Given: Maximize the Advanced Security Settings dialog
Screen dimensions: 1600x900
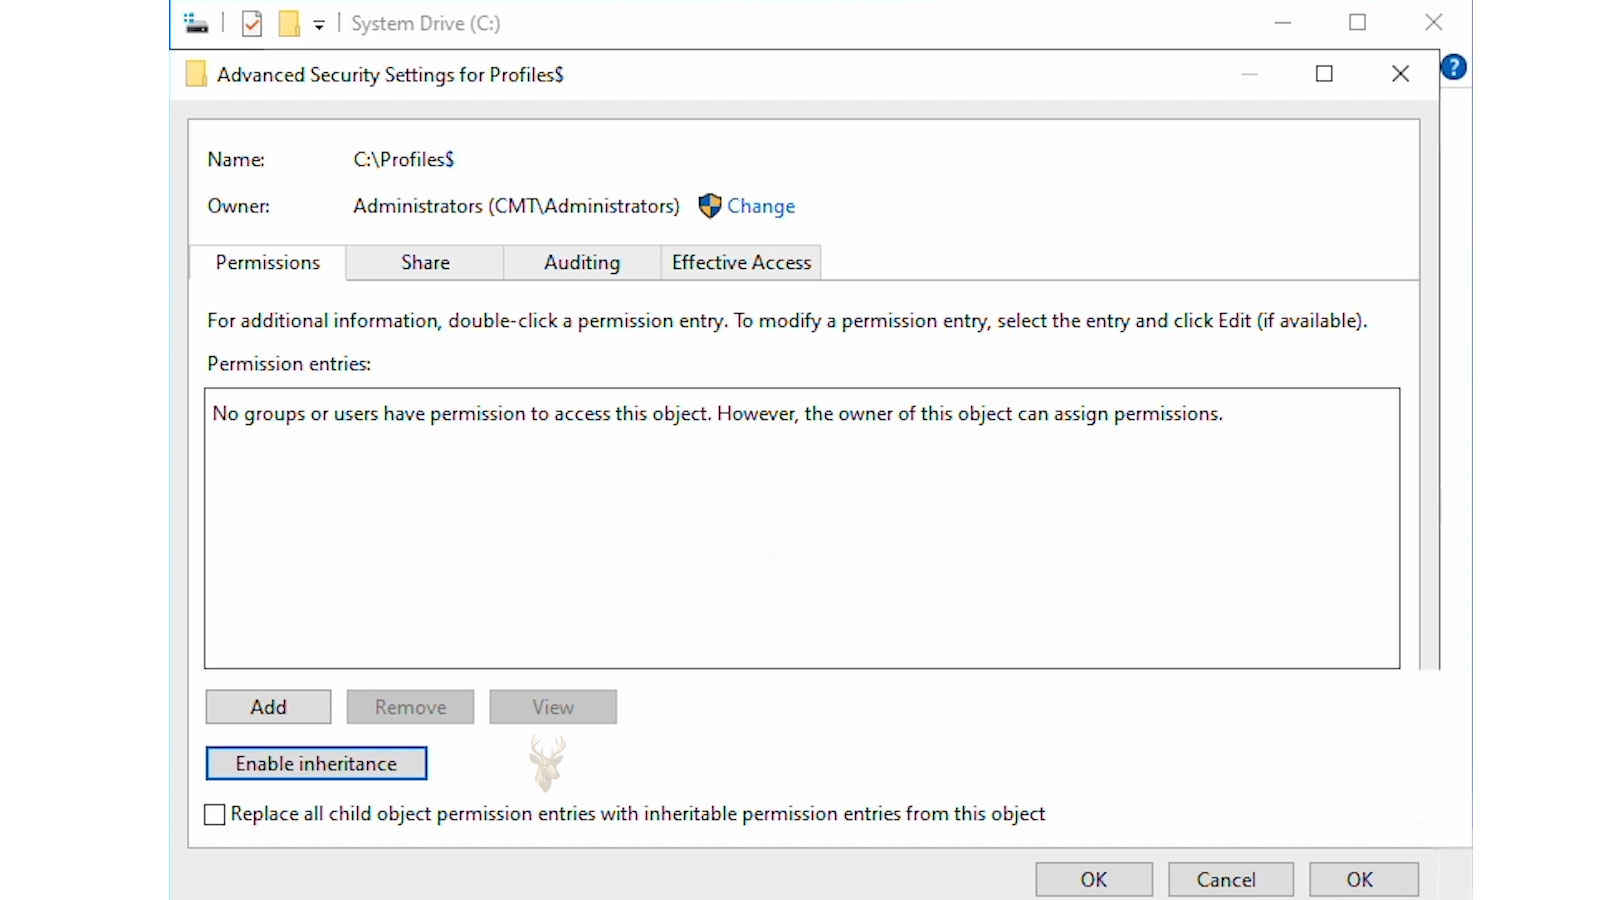Looking at the screenshot, I should coord(1324,74).
